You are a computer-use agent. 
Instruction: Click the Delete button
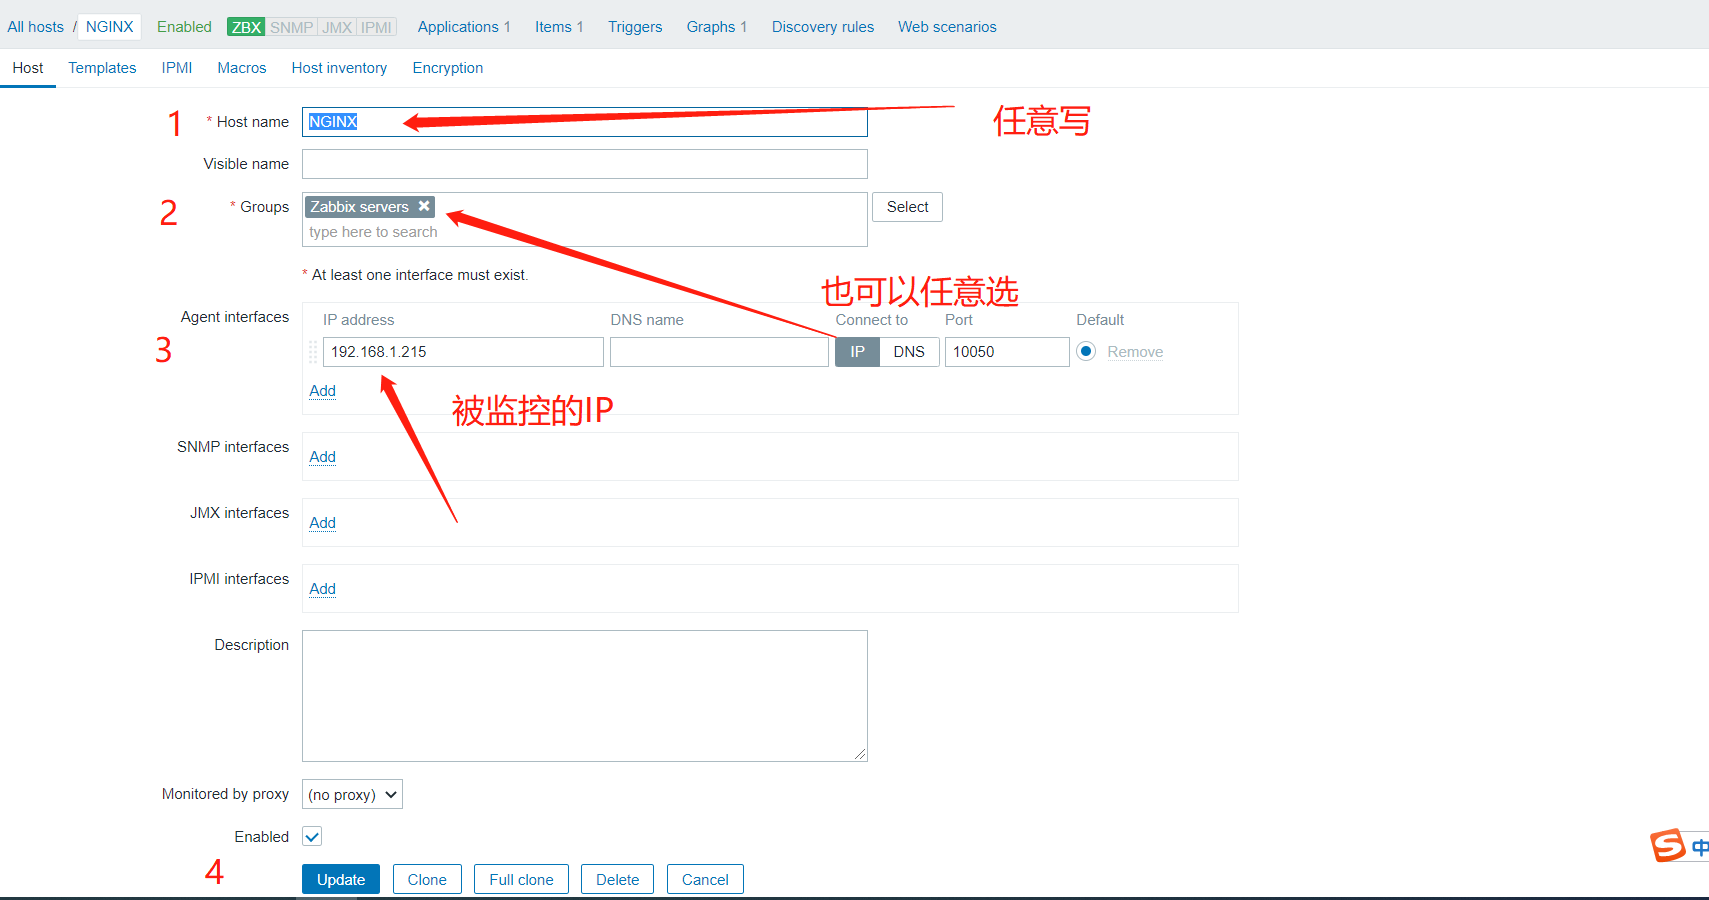tap(617, 879)
